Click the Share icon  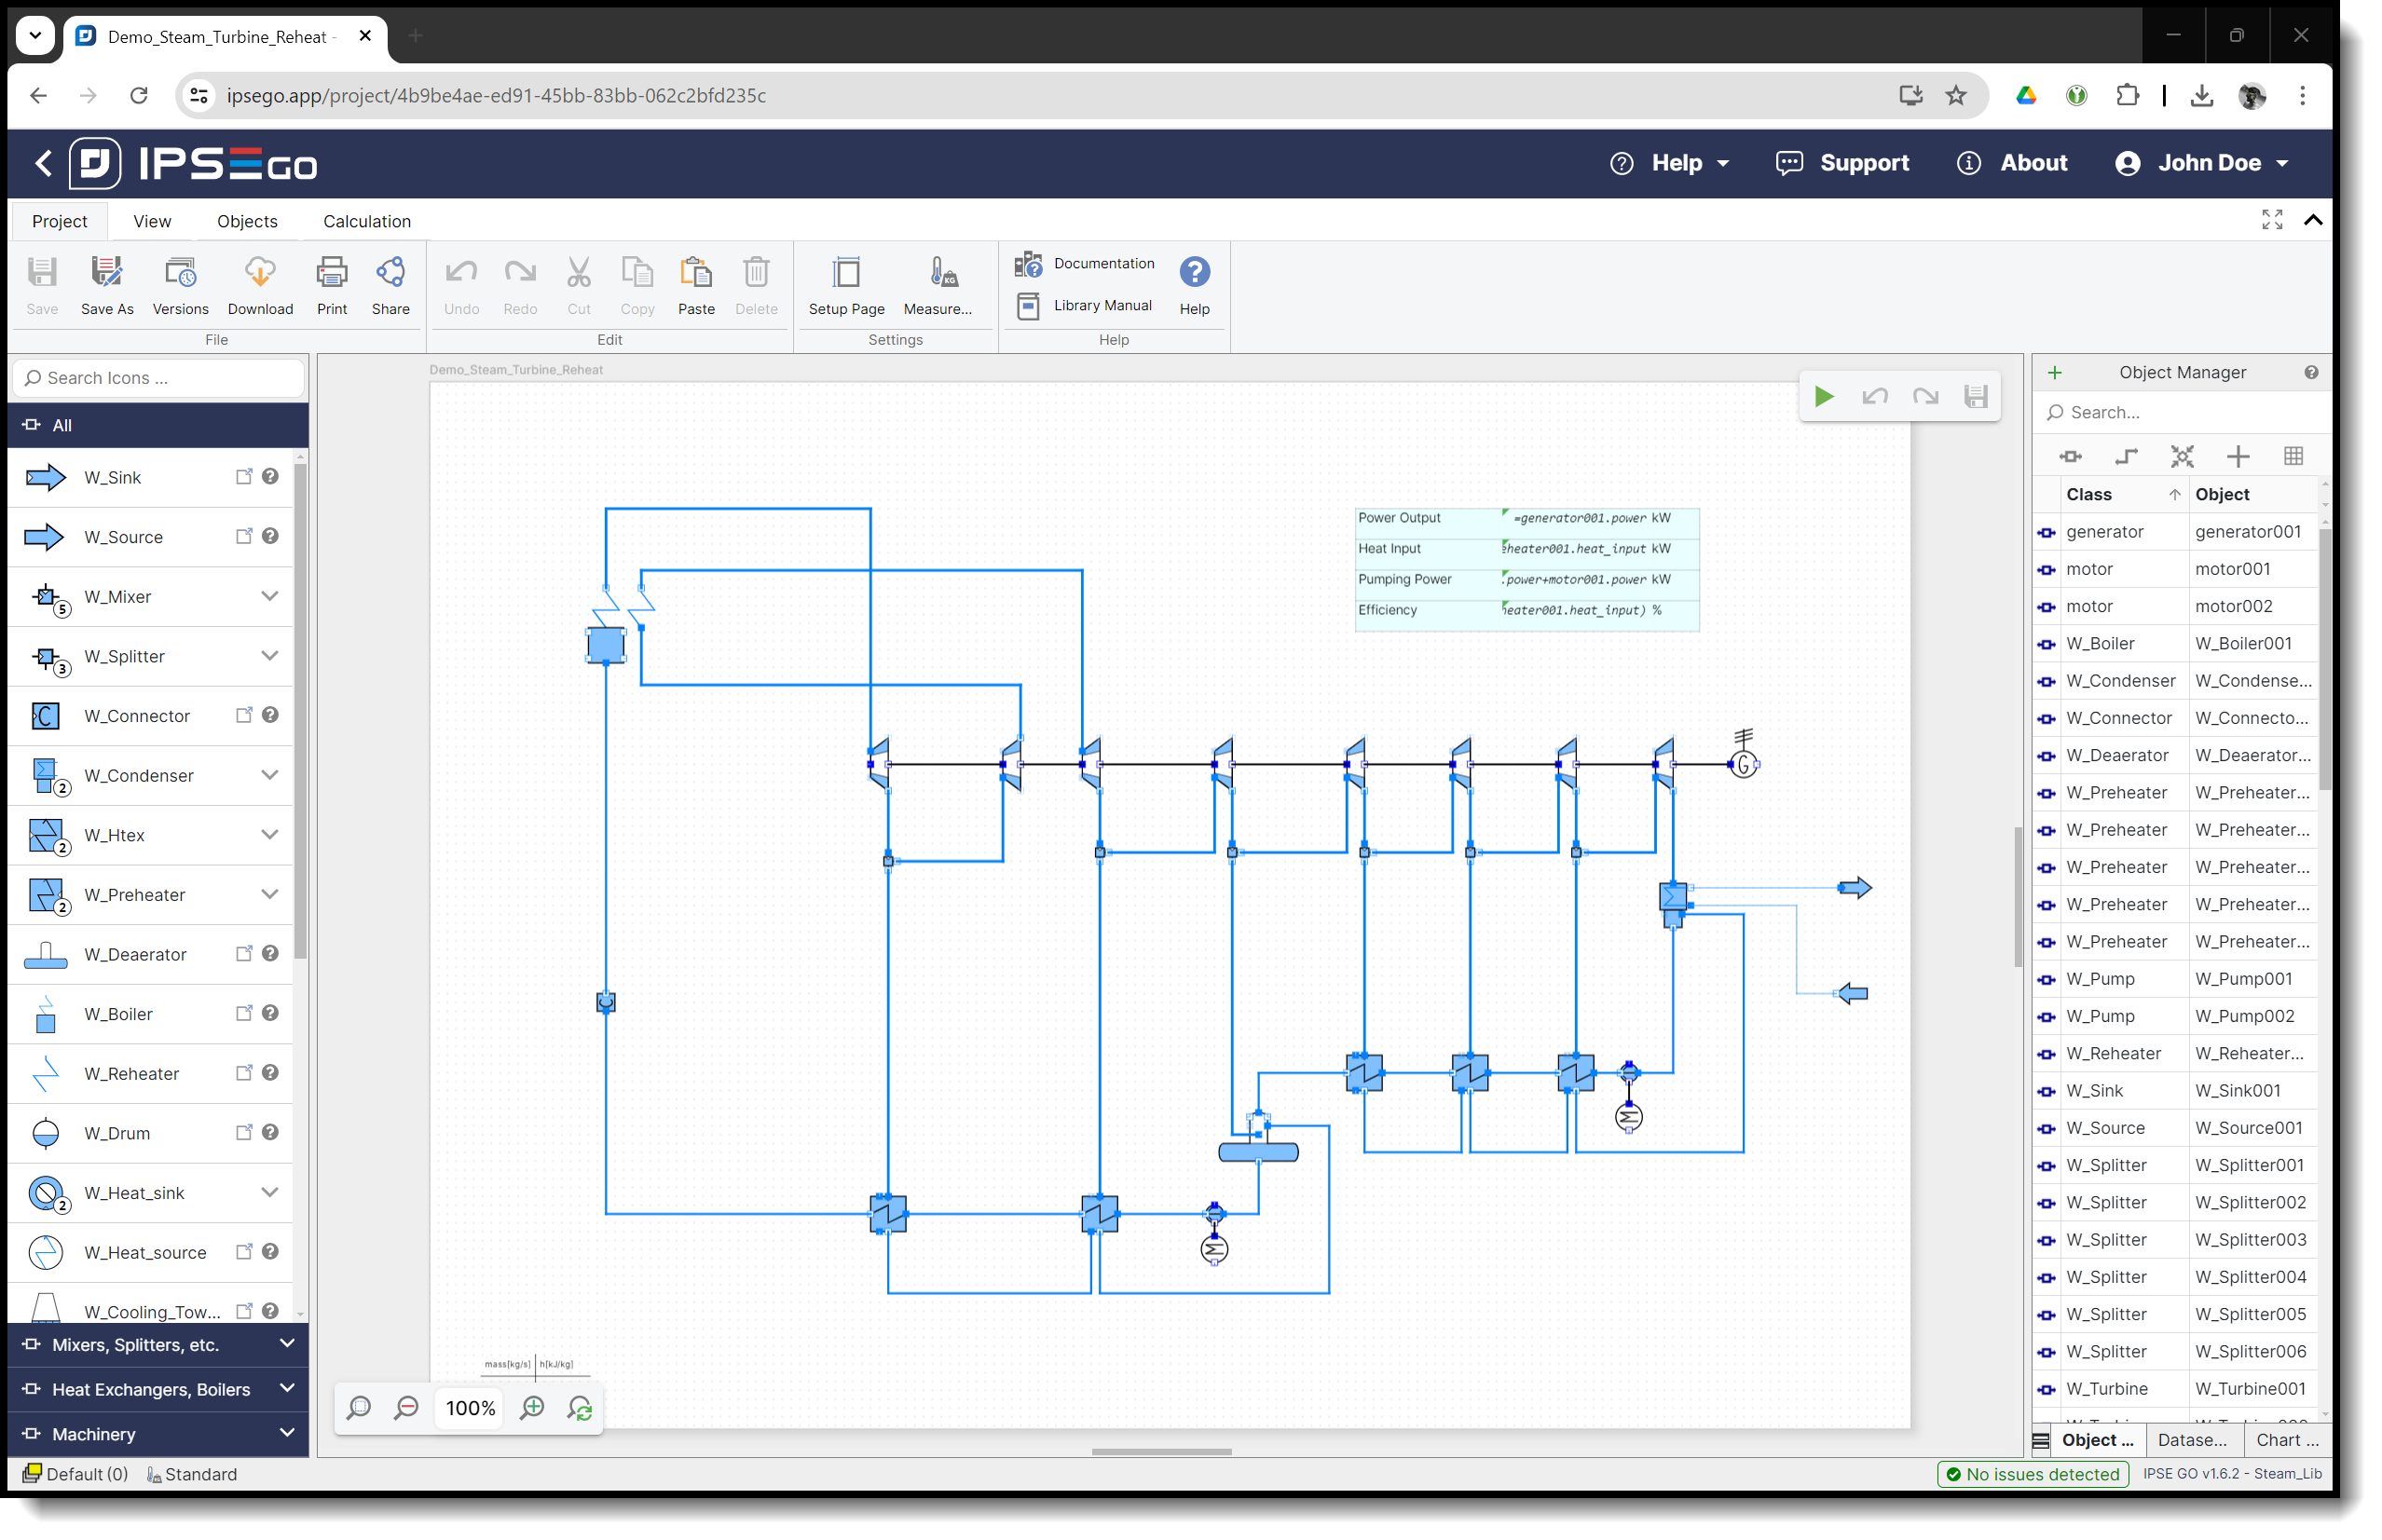point(390,273)
